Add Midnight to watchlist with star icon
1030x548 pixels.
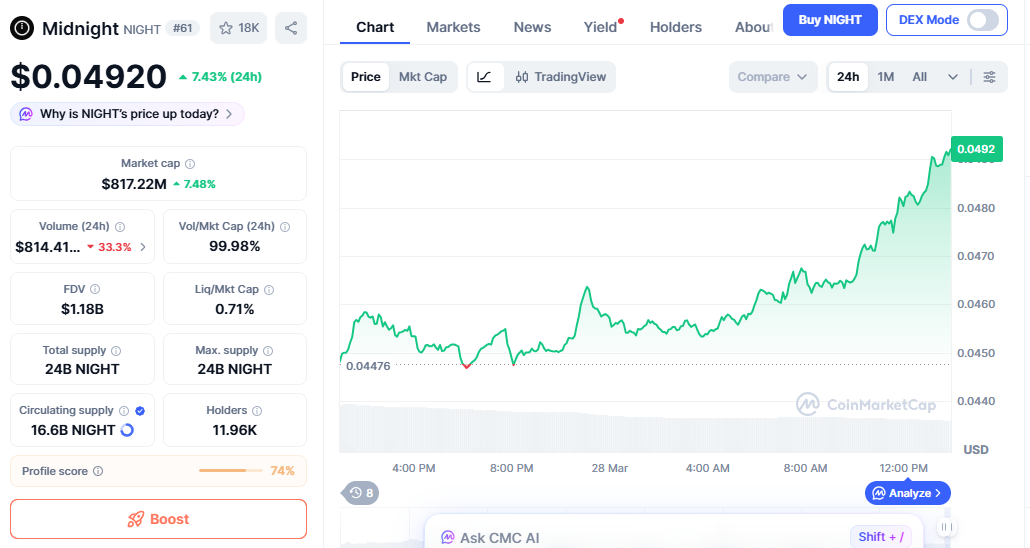click(225, 28)
